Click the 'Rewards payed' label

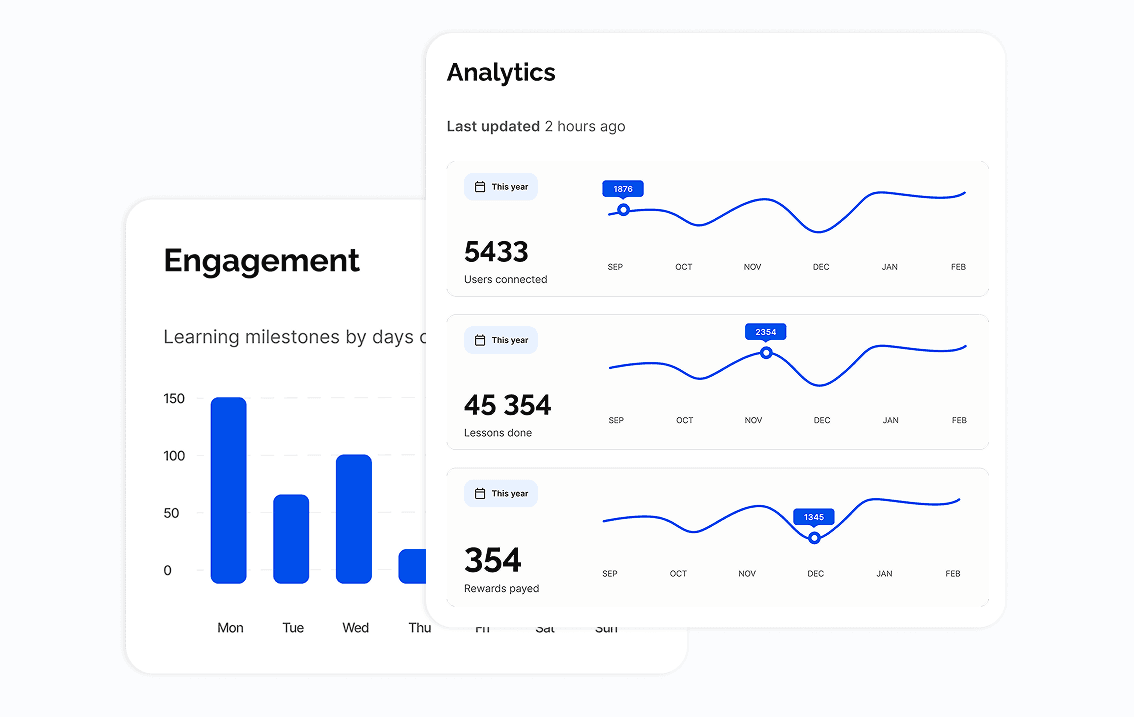[501, 588]
